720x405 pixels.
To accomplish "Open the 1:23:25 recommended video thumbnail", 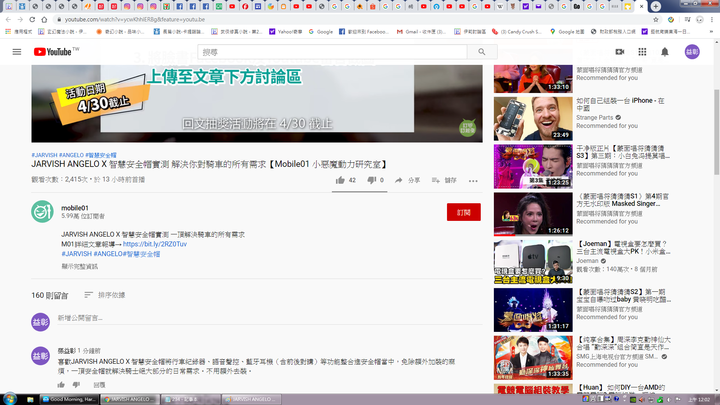I will [533, 166].
